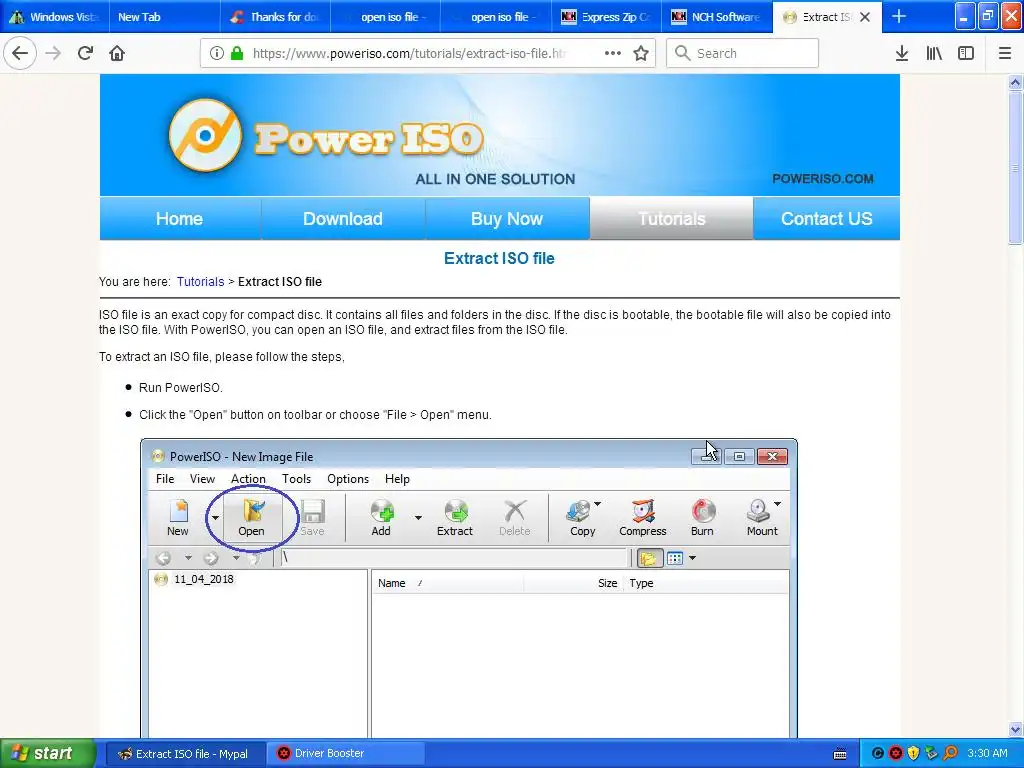The width and height of the screenshot is (1024, 768).
Task: Open the Options menu in PowerISO
Action: [x=348, y=479]
